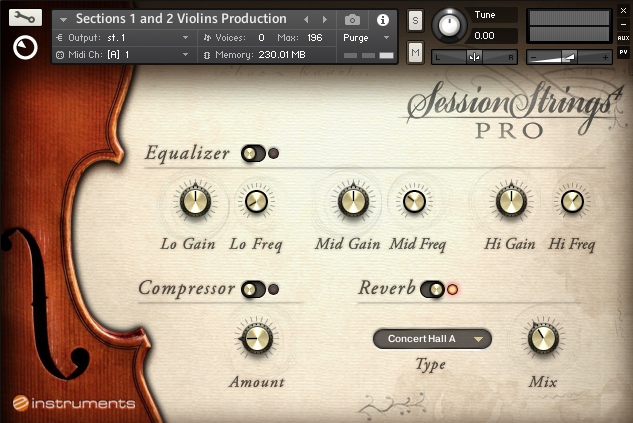Adjust the volume slider

coord(569,57)
